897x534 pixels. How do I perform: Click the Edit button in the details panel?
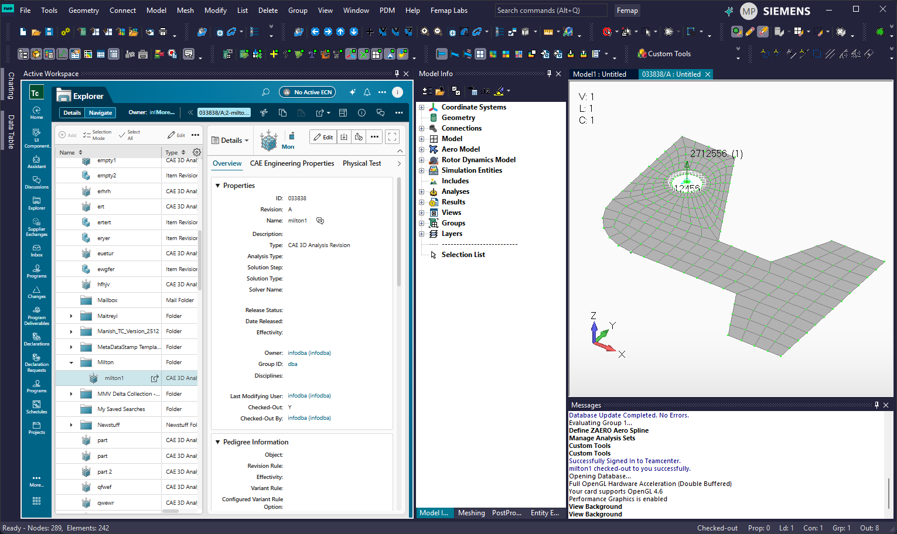click(x=323, y=137)
